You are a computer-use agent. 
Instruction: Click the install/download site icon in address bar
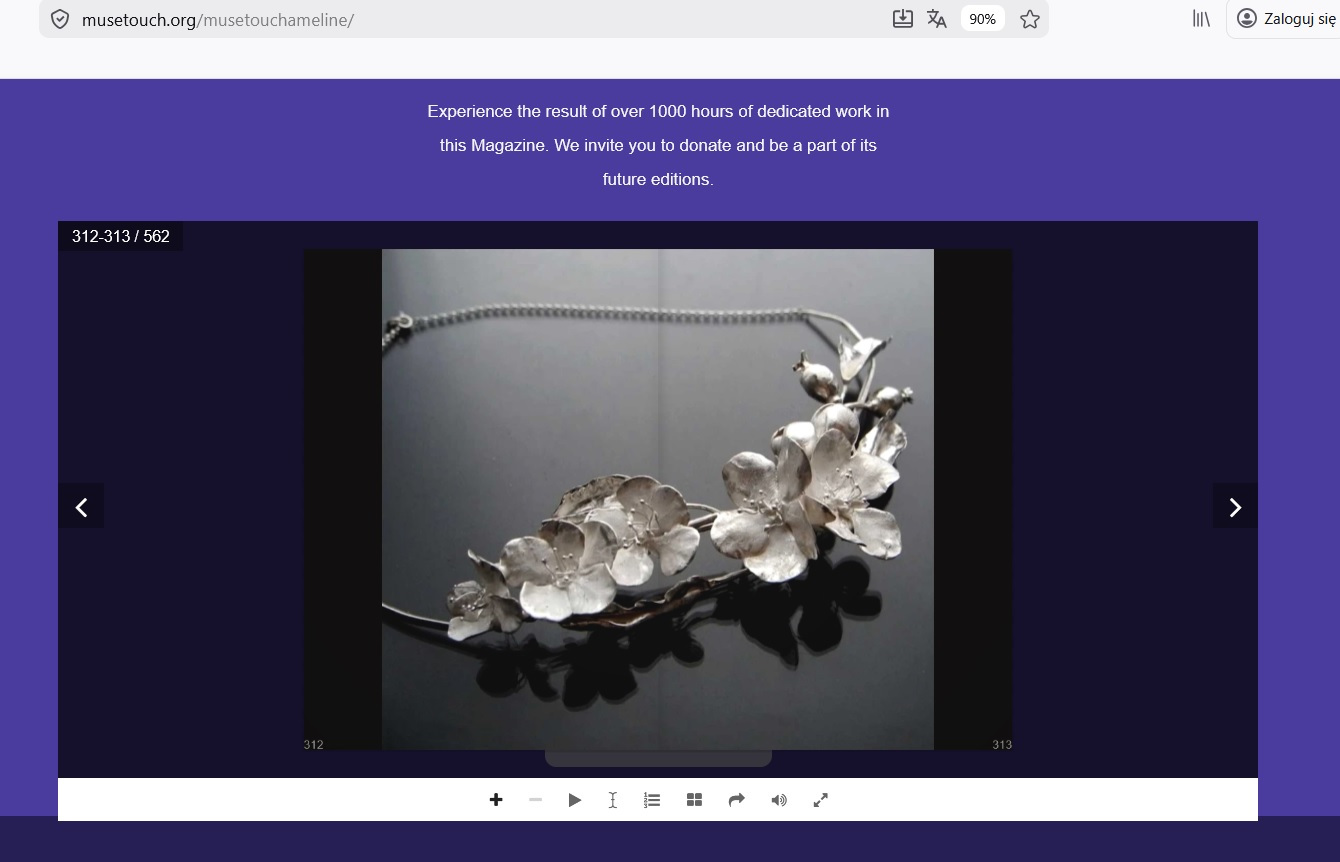[902, 19]
